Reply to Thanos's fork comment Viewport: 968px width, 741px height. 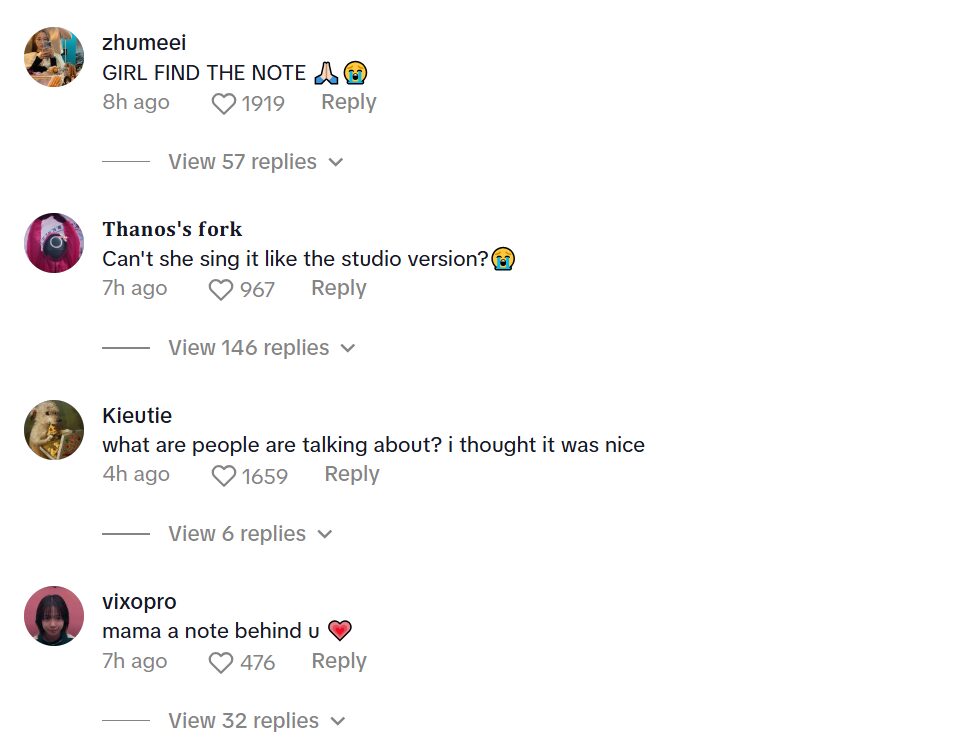point(338,288)
